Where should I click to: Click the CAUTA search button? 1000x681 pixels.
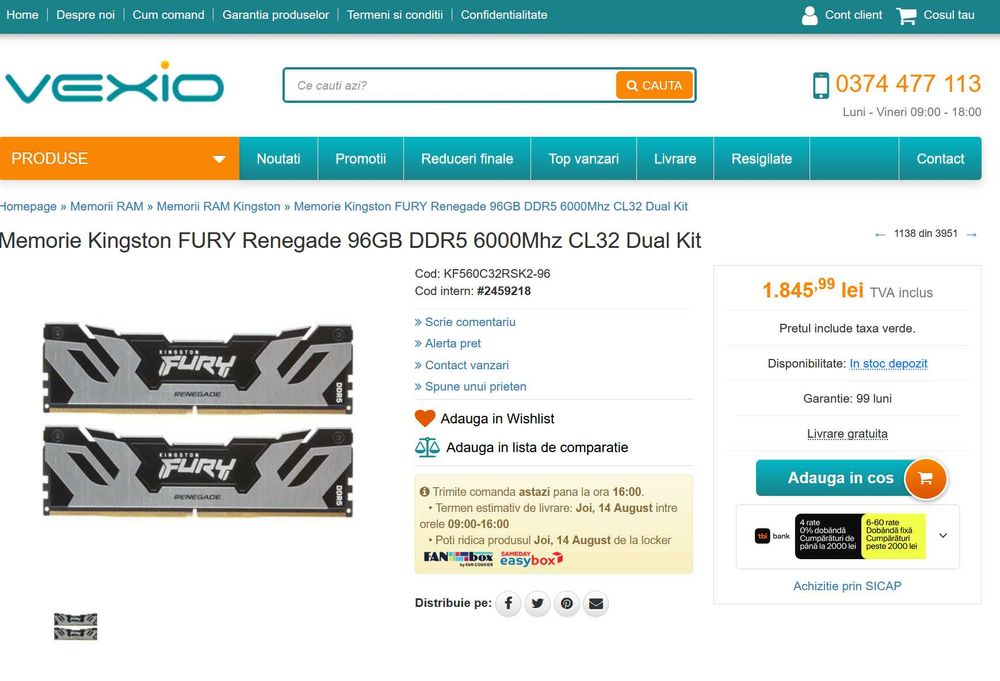pos(654,85)
